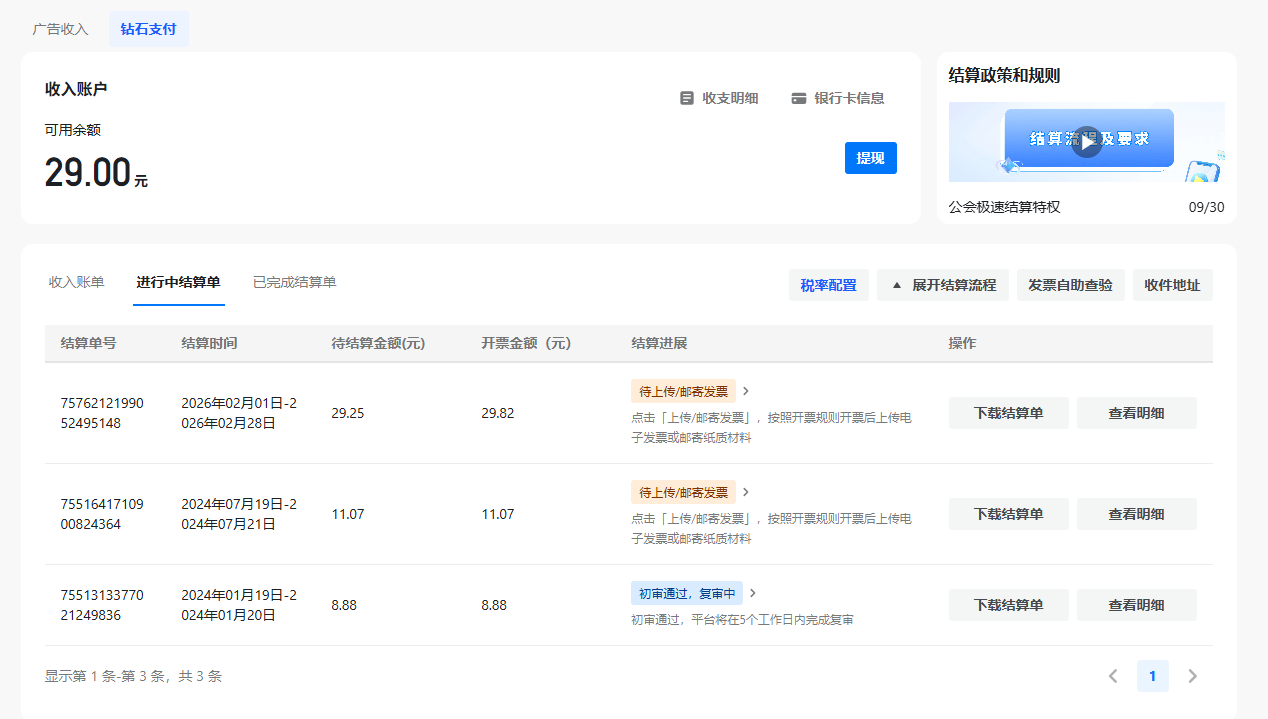The height and width of the screenshot is (719, 1268).
Task: Download settlement sheet for 29.25 row
Action: click(1008, 413)
